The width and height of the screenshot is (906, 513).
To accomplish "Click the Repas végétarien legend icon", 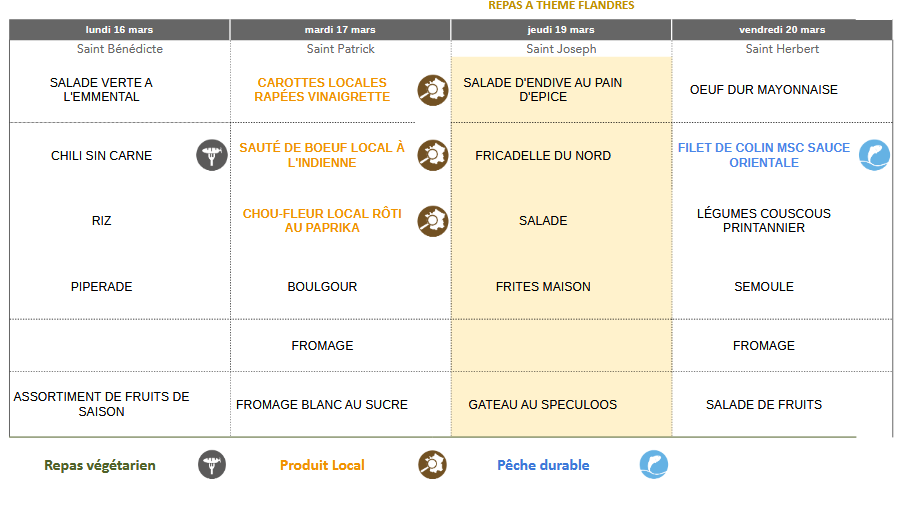I will click(x=212, y=465).
